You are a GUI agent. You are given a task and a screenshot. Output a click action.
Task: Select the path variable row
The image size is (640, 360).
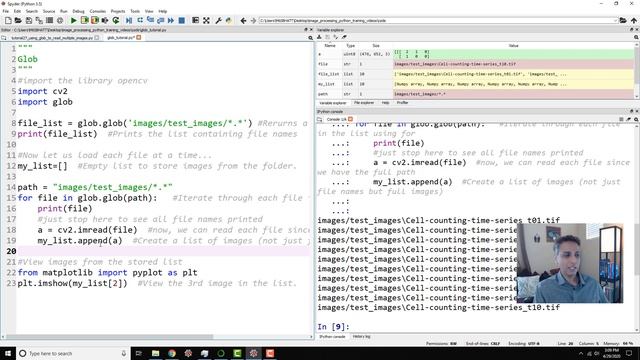click(x=476, y=94)
